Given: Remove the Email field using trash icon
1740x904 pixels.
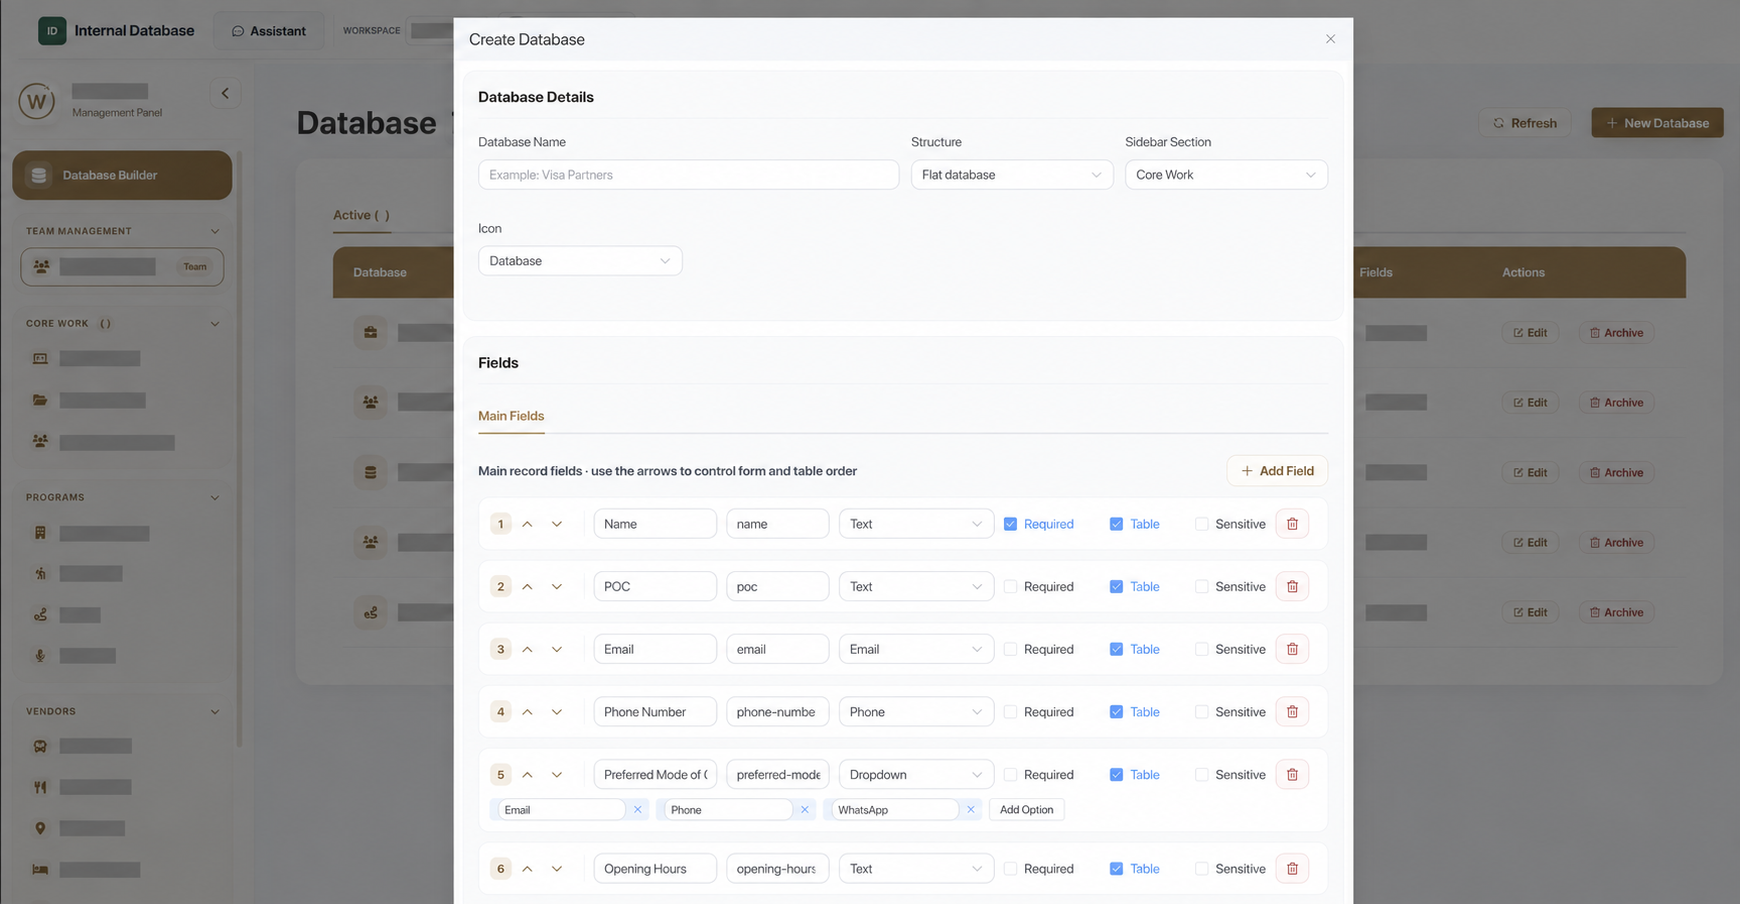Looking at the screenshot, I should coord(1292,649).
